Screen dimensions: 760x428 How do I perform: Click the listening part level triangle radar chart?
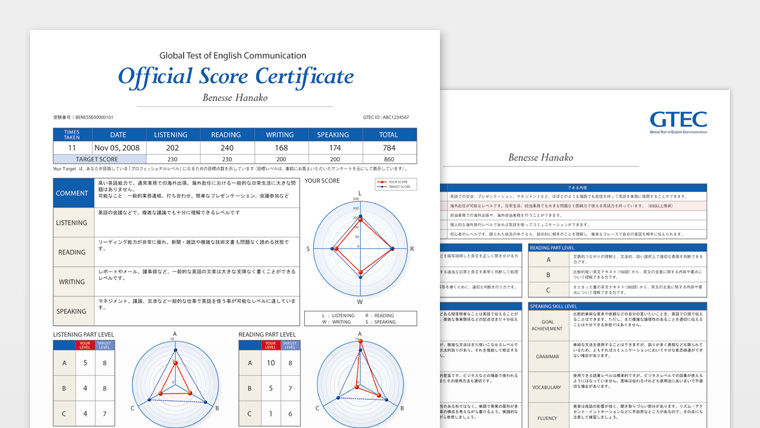175,384
